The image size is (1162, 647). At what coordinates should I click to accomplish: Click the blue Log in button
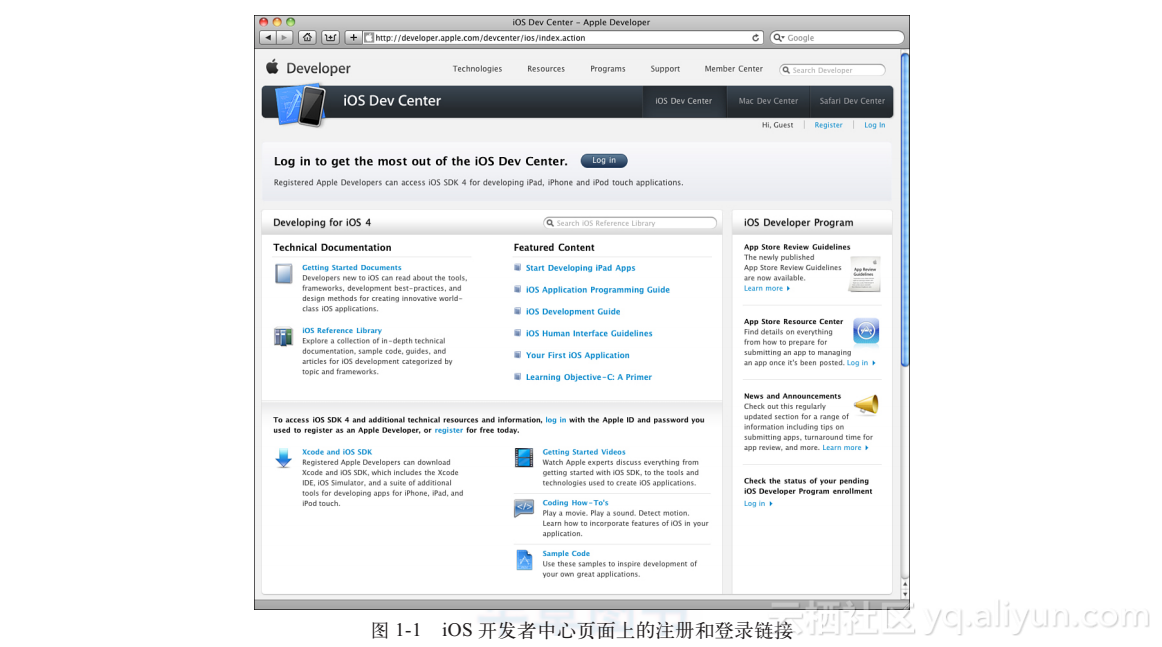[x=604, y=161]
